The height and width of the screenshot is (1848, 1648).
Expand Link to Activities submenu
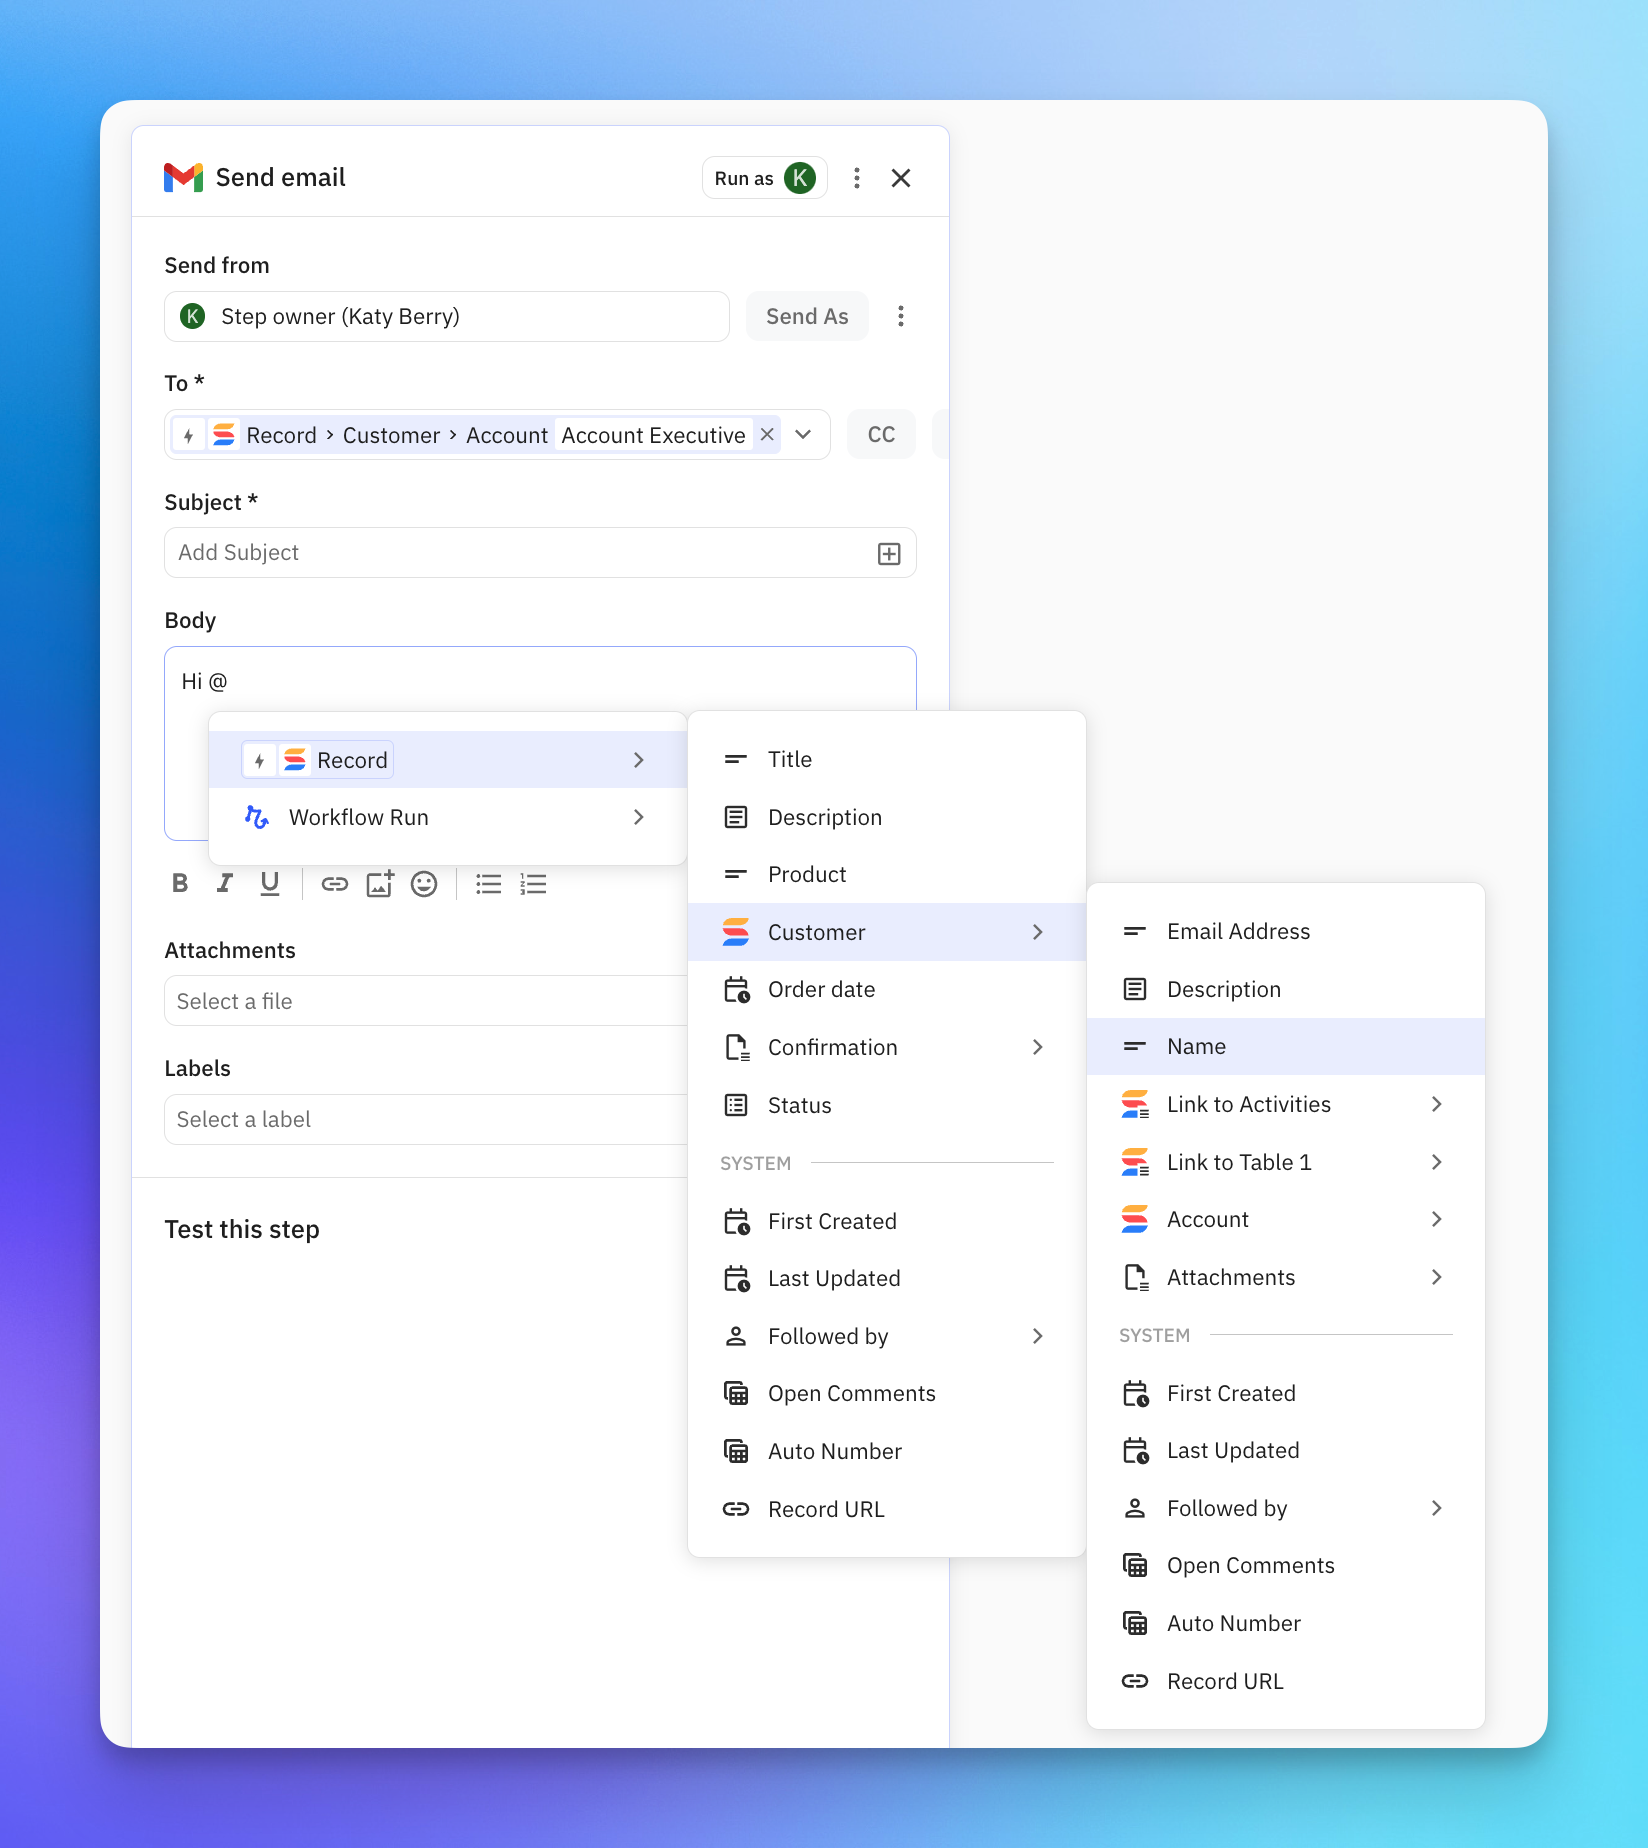pyautogui.click(x=1436, y=1104)
